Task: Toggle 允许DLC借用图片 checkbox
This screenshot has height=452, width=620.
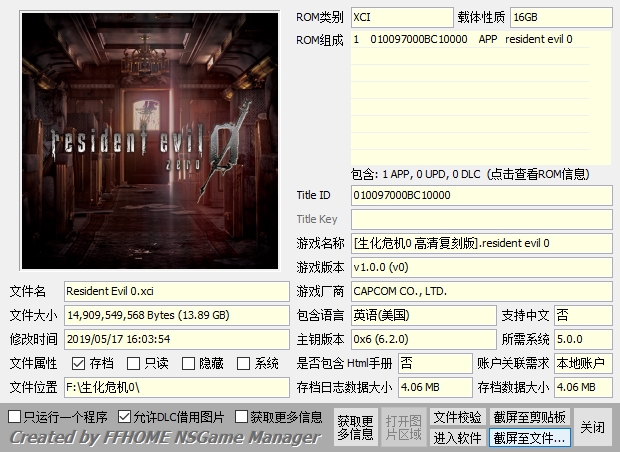Action: (x=125, y=416)
